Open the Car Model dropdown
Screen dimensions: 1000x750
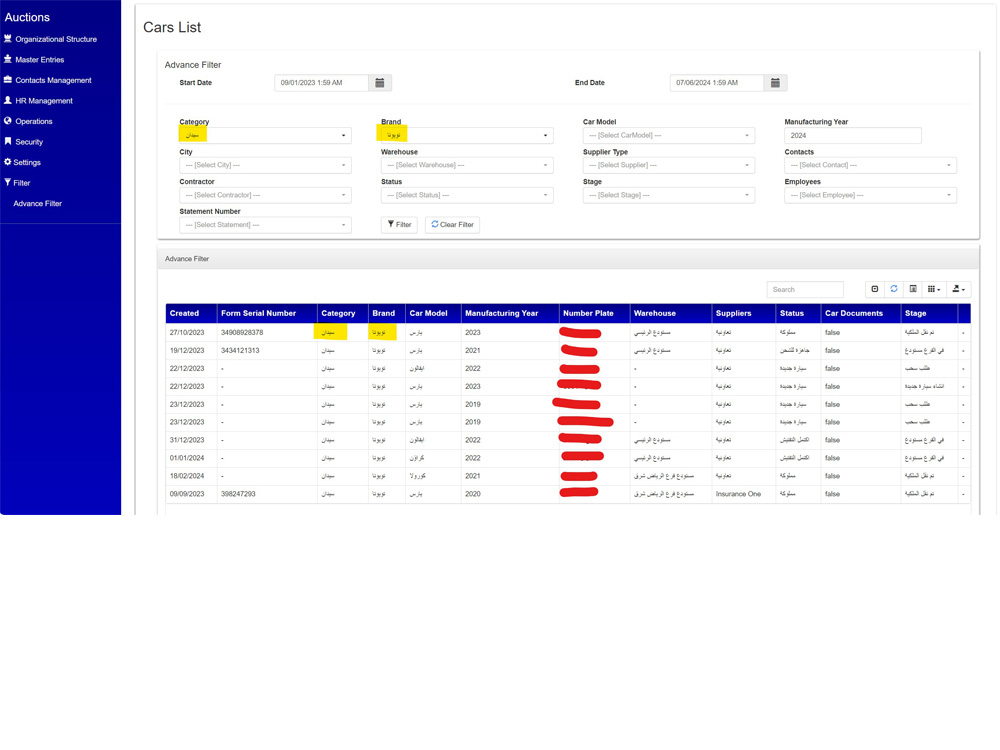pos(668,135)
